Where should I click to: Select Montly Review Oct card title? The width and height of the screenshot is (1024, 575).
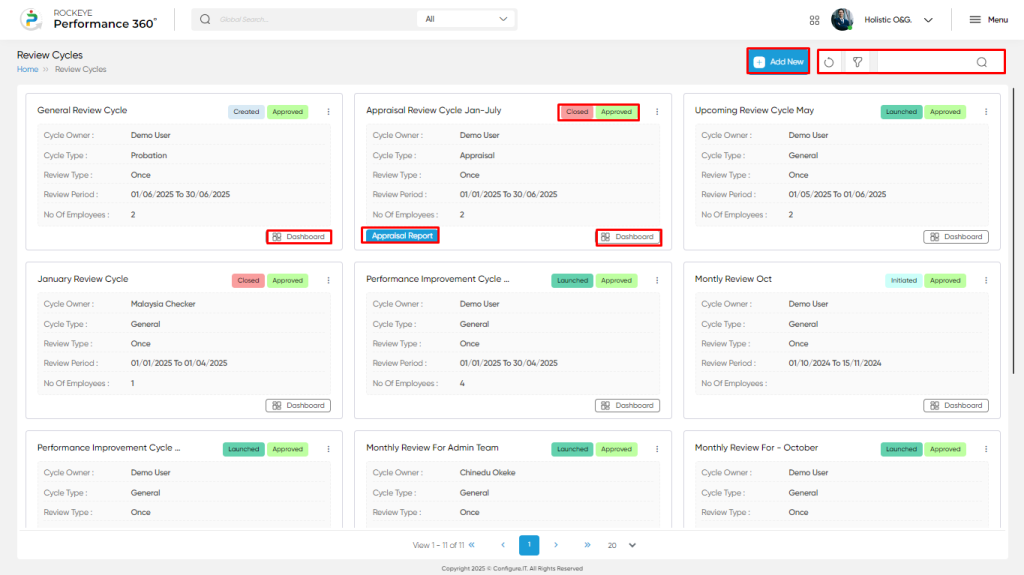point(733,279)
